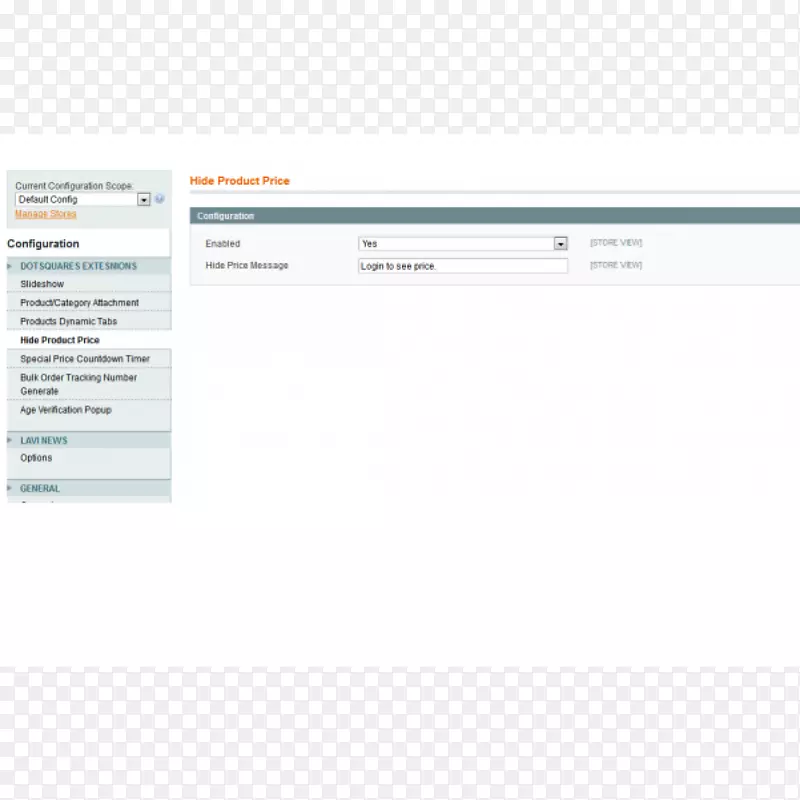Collapse the Lavi News section
Viewport: 800px width, 800px height.
point(89,440)
